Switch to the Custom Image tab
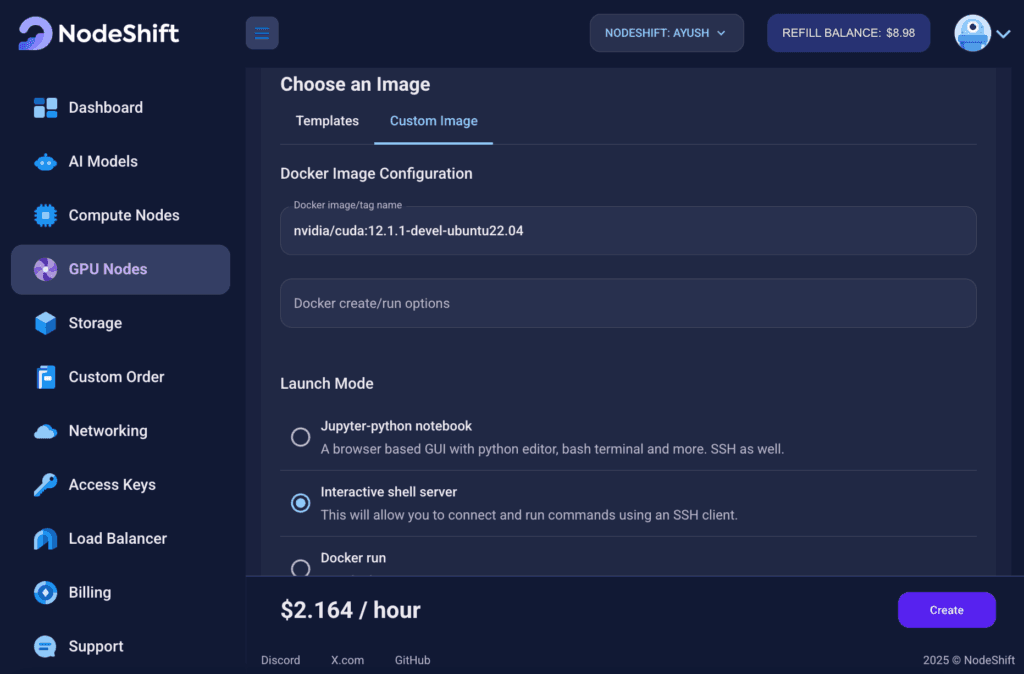Screen dimensions: 1024x674 (434, 121)
